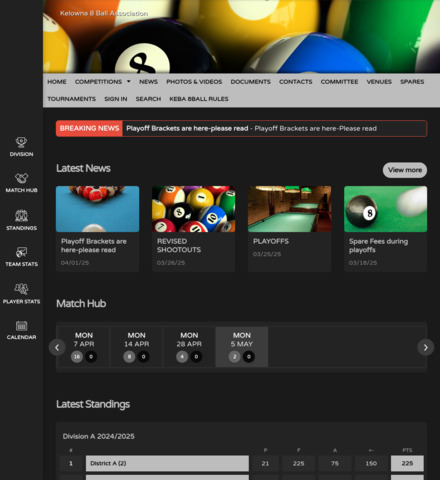Click the 'PLAYOFFS' card title
Screen dimensions: 440x480
[271, 241]
